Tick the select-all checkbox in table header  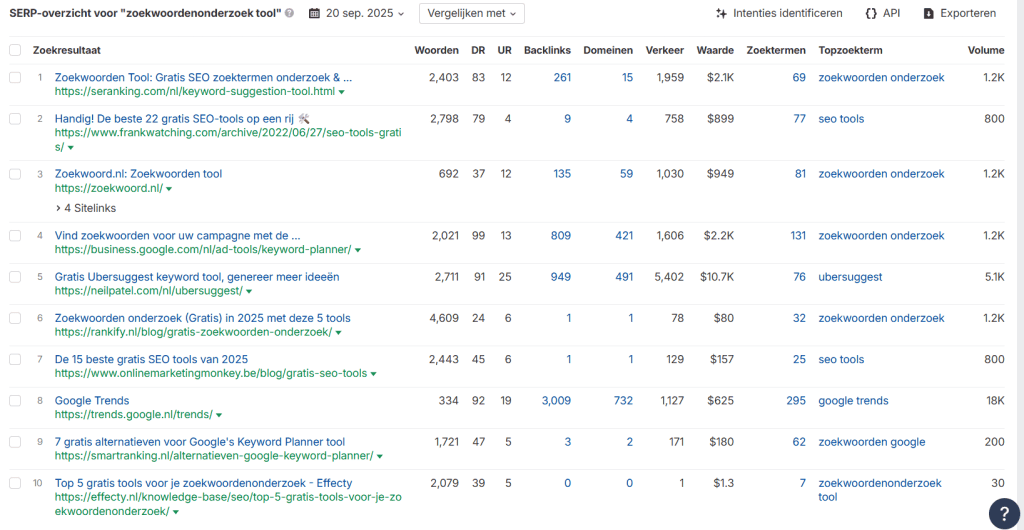(x=14, y=50)
